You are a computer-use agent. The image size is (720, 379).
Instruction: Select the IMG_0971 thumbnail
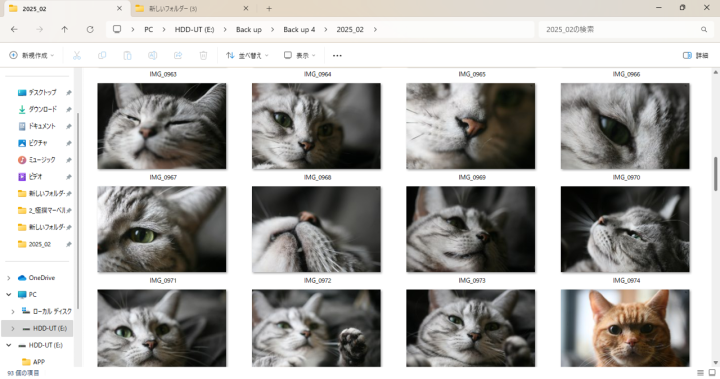pyautogui.click(x=162, y=229)
